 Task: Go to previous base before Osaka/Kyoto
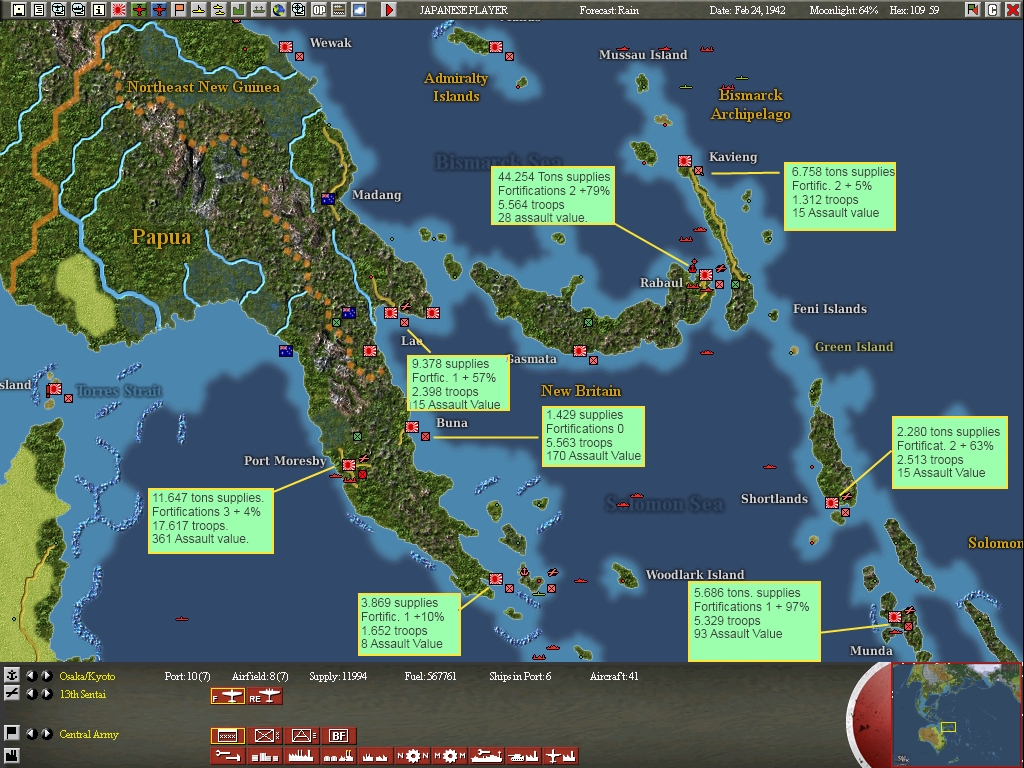click(31, 675)
